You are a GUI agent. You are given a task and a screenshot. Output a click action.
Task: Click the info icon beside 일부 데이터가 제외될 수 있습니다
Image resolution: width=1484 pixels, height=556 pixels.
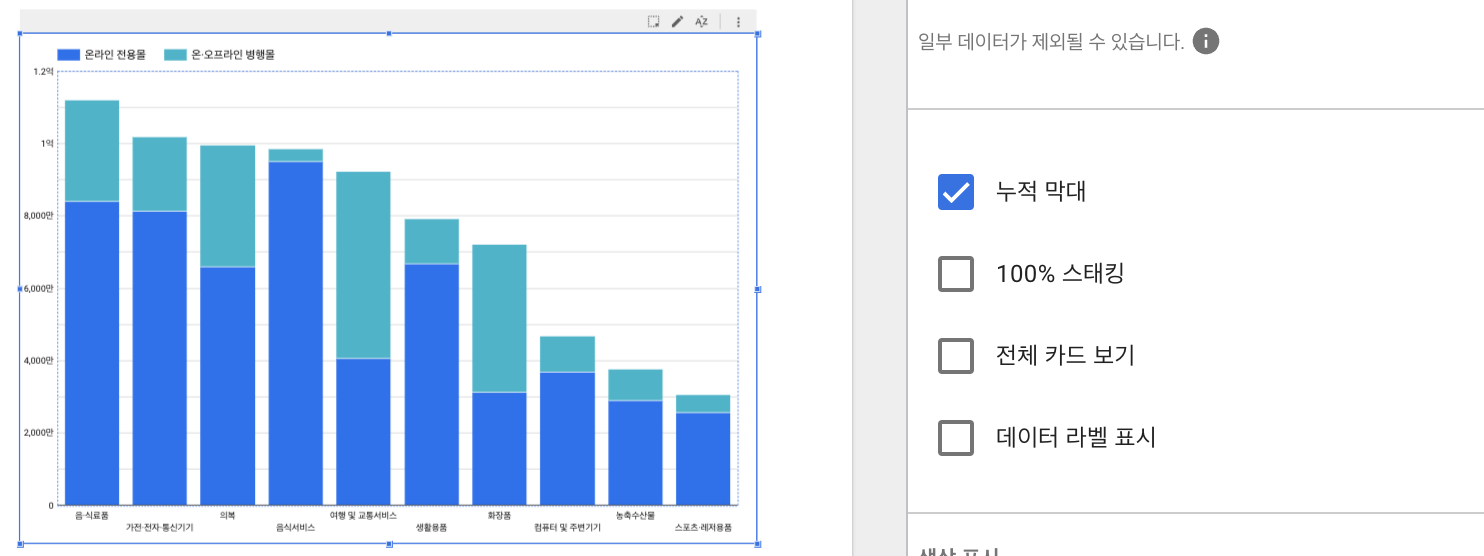click(x=1206, y=42)
